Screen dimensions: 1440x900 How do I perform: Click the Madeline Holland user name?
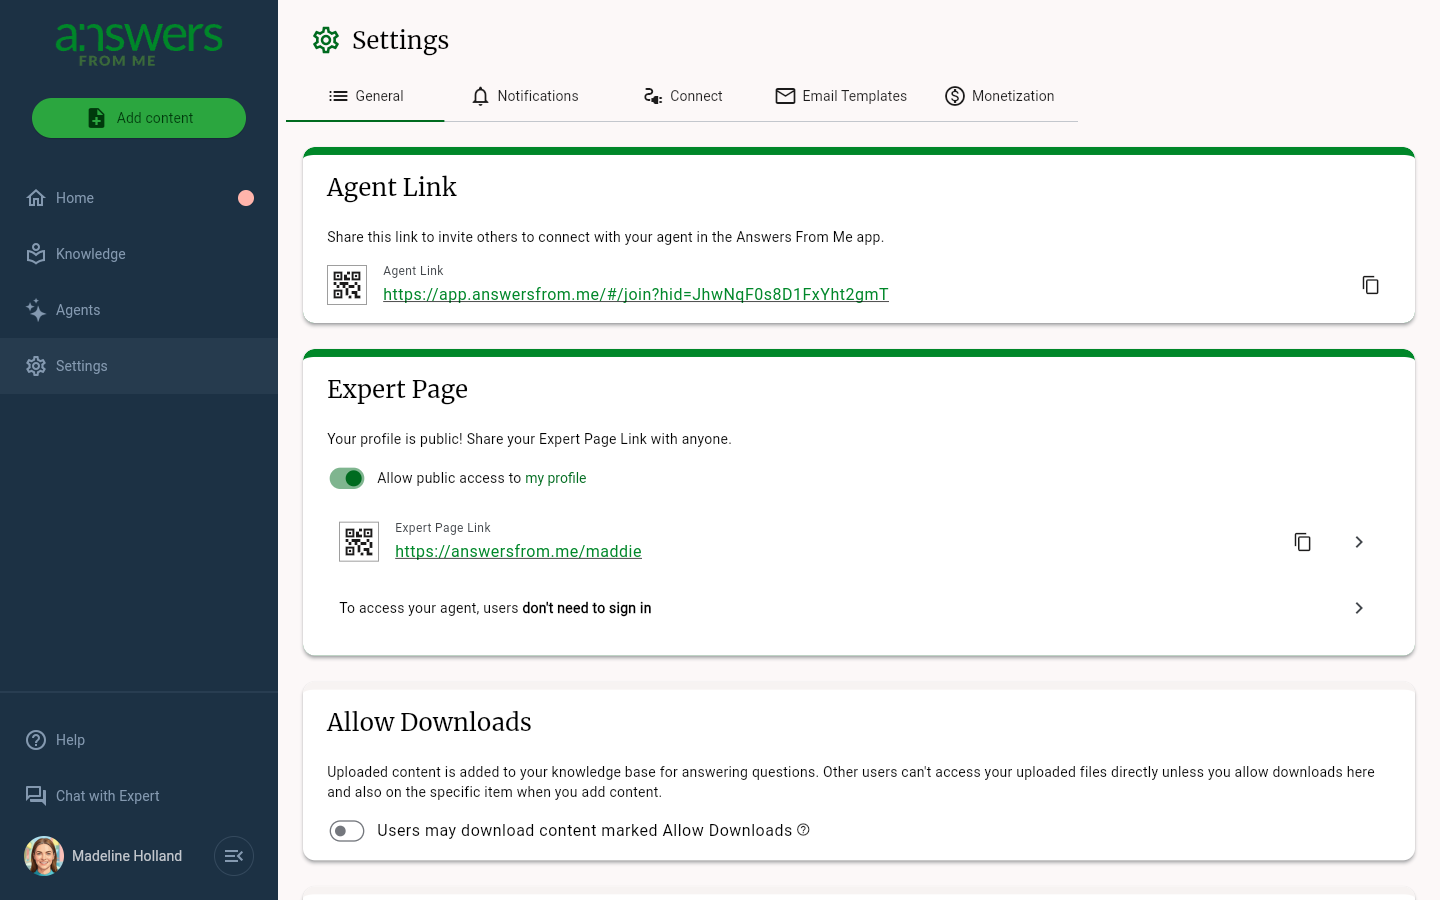127,856
